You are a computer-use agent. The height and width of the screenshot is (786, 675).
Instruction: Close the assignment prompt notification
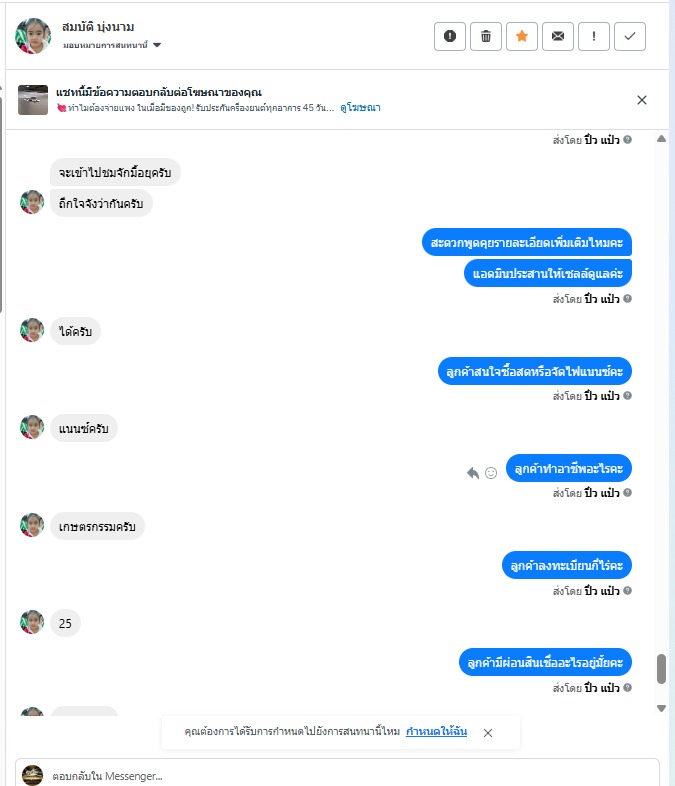tap(488, 733)
